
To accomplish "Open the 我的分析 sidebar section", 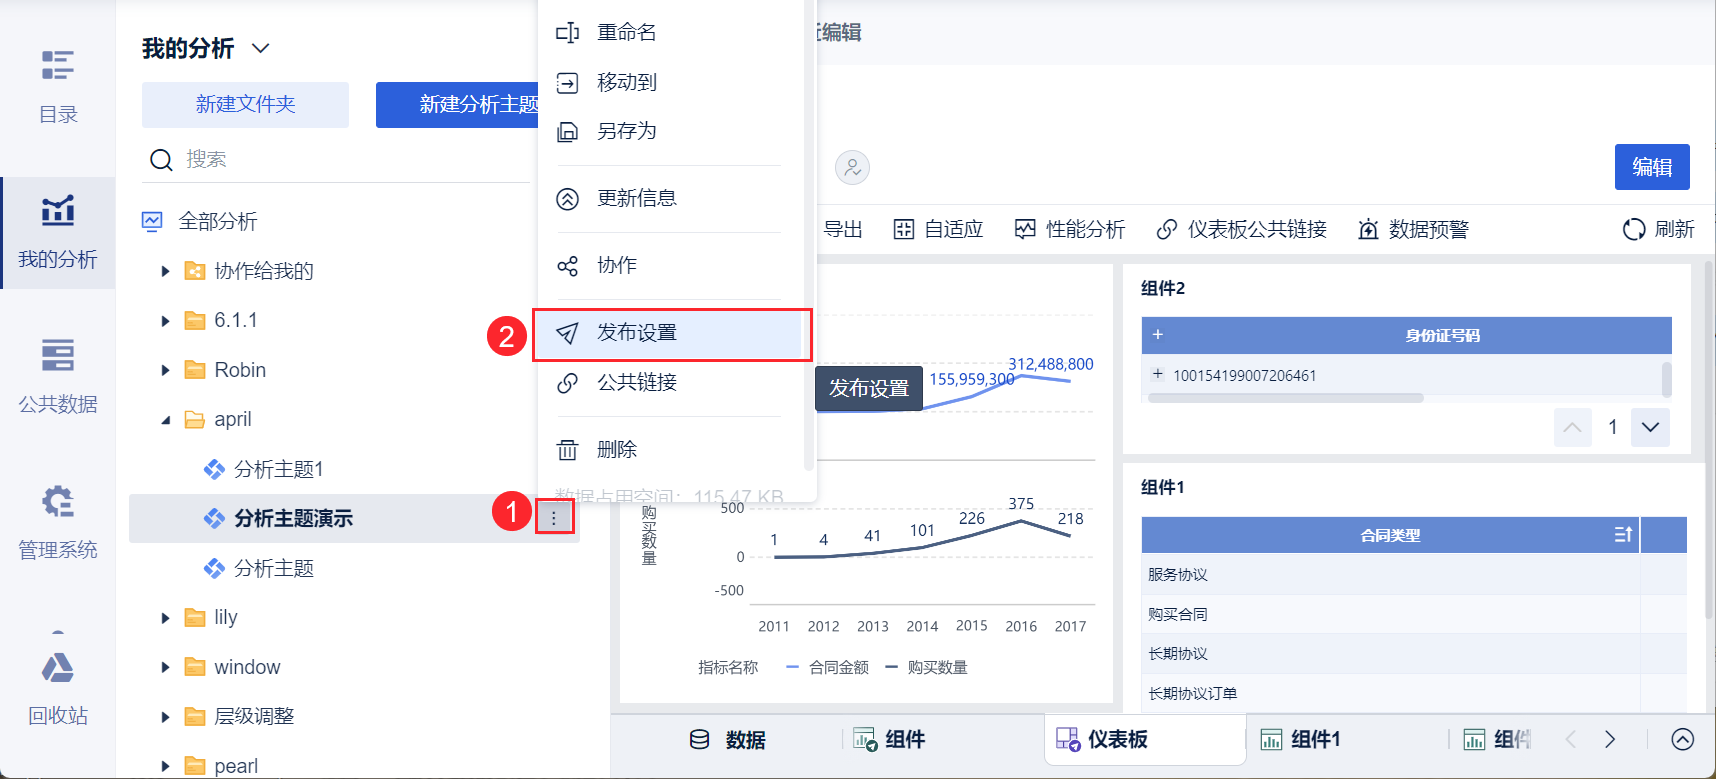I will pyautogui.click(x=58, y=232).
